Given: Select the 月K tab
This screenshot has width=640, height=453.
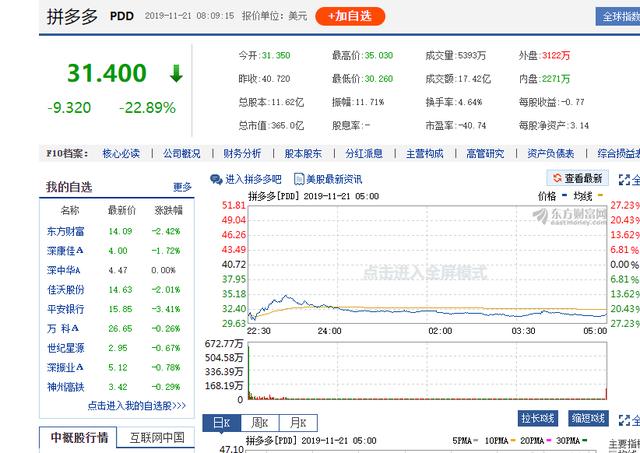Looking at the screenshot, I should tap(298, 423).
